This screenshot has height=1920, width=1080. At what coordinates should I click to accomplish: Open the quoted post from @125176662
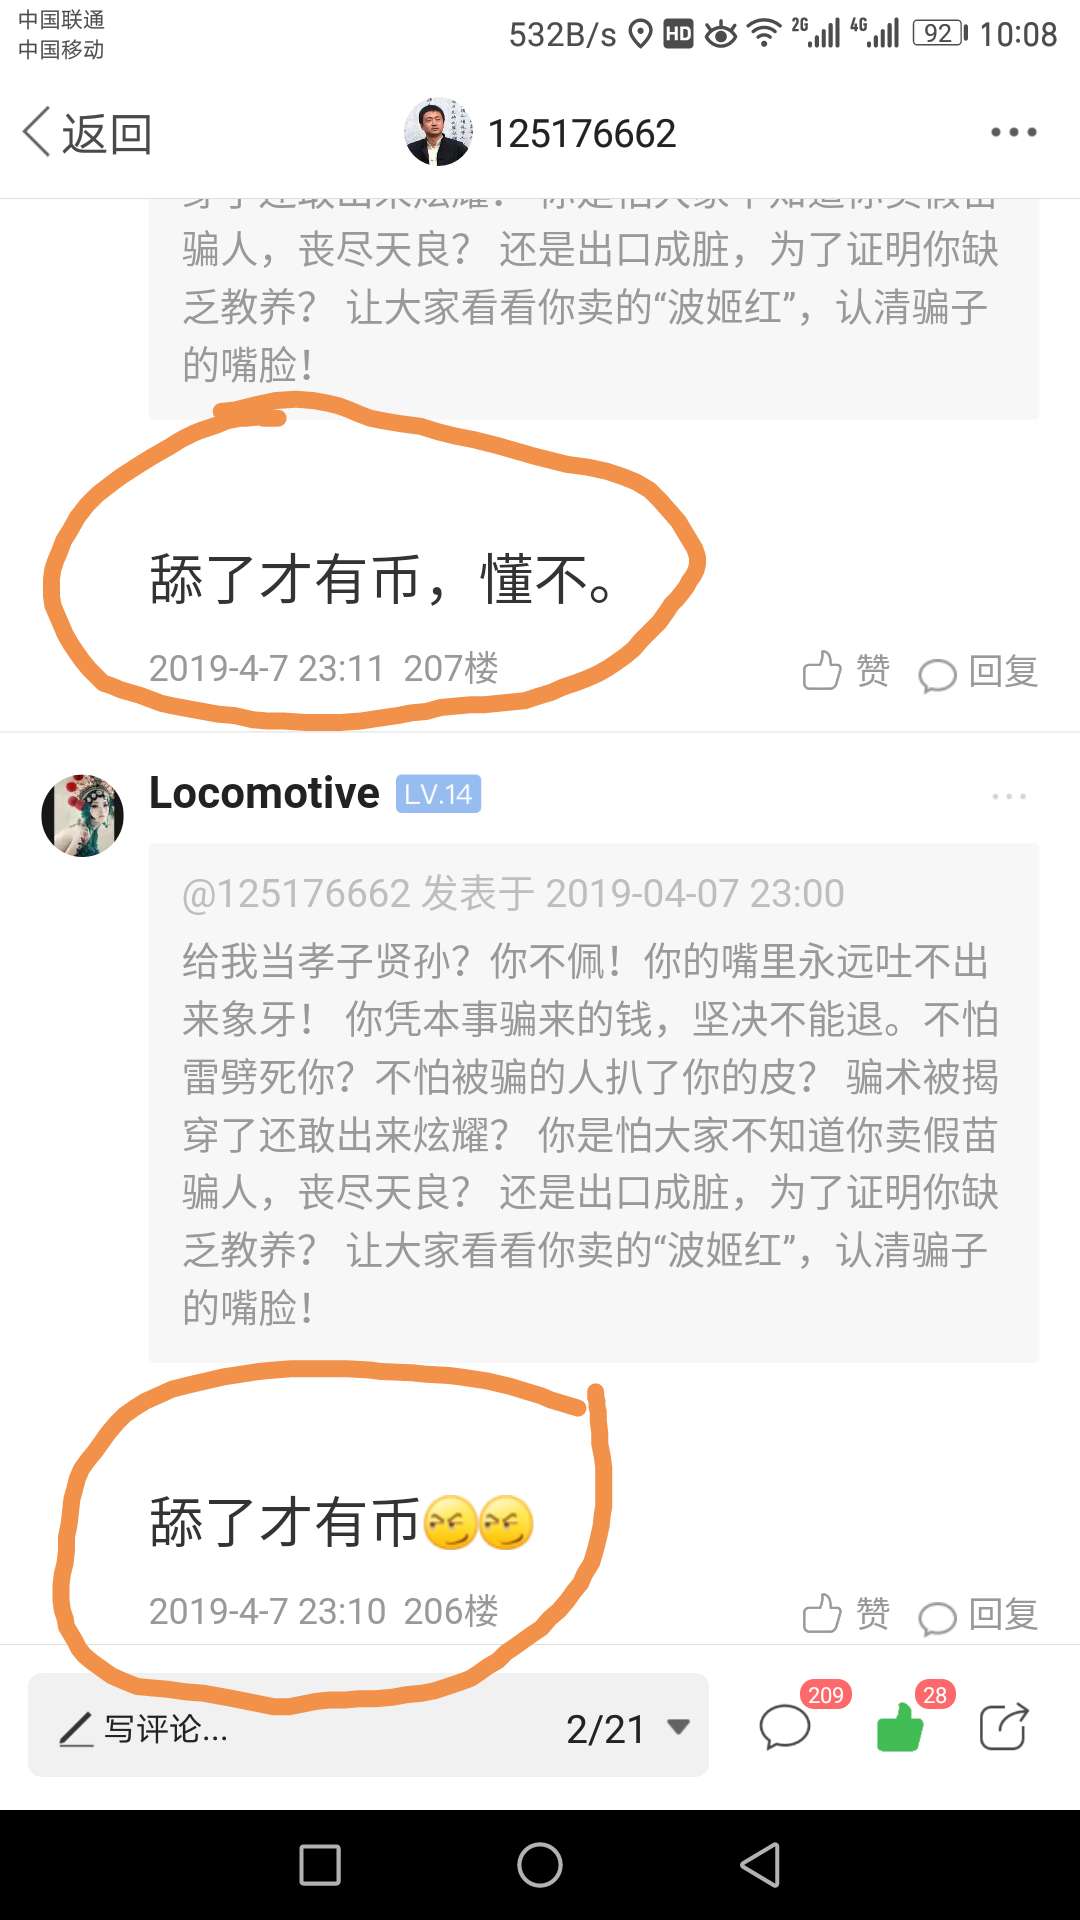coord(594,1102)
